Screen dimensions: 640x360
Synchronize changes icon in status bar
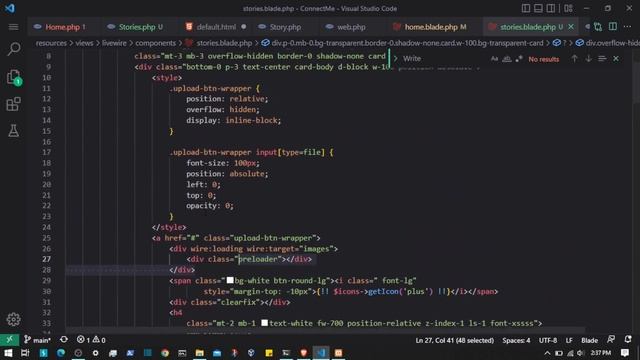tap(64, 340)
